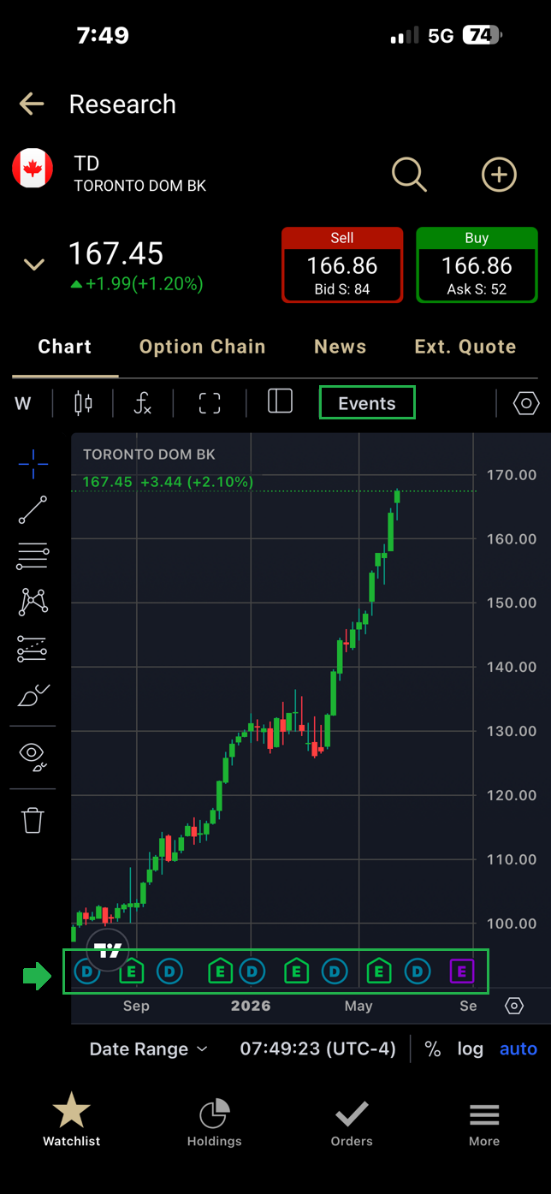Open chart settings hexagon in top toolbar
Screen dimensions: 551x1194
pyautogui.click(x=526, y=404)
